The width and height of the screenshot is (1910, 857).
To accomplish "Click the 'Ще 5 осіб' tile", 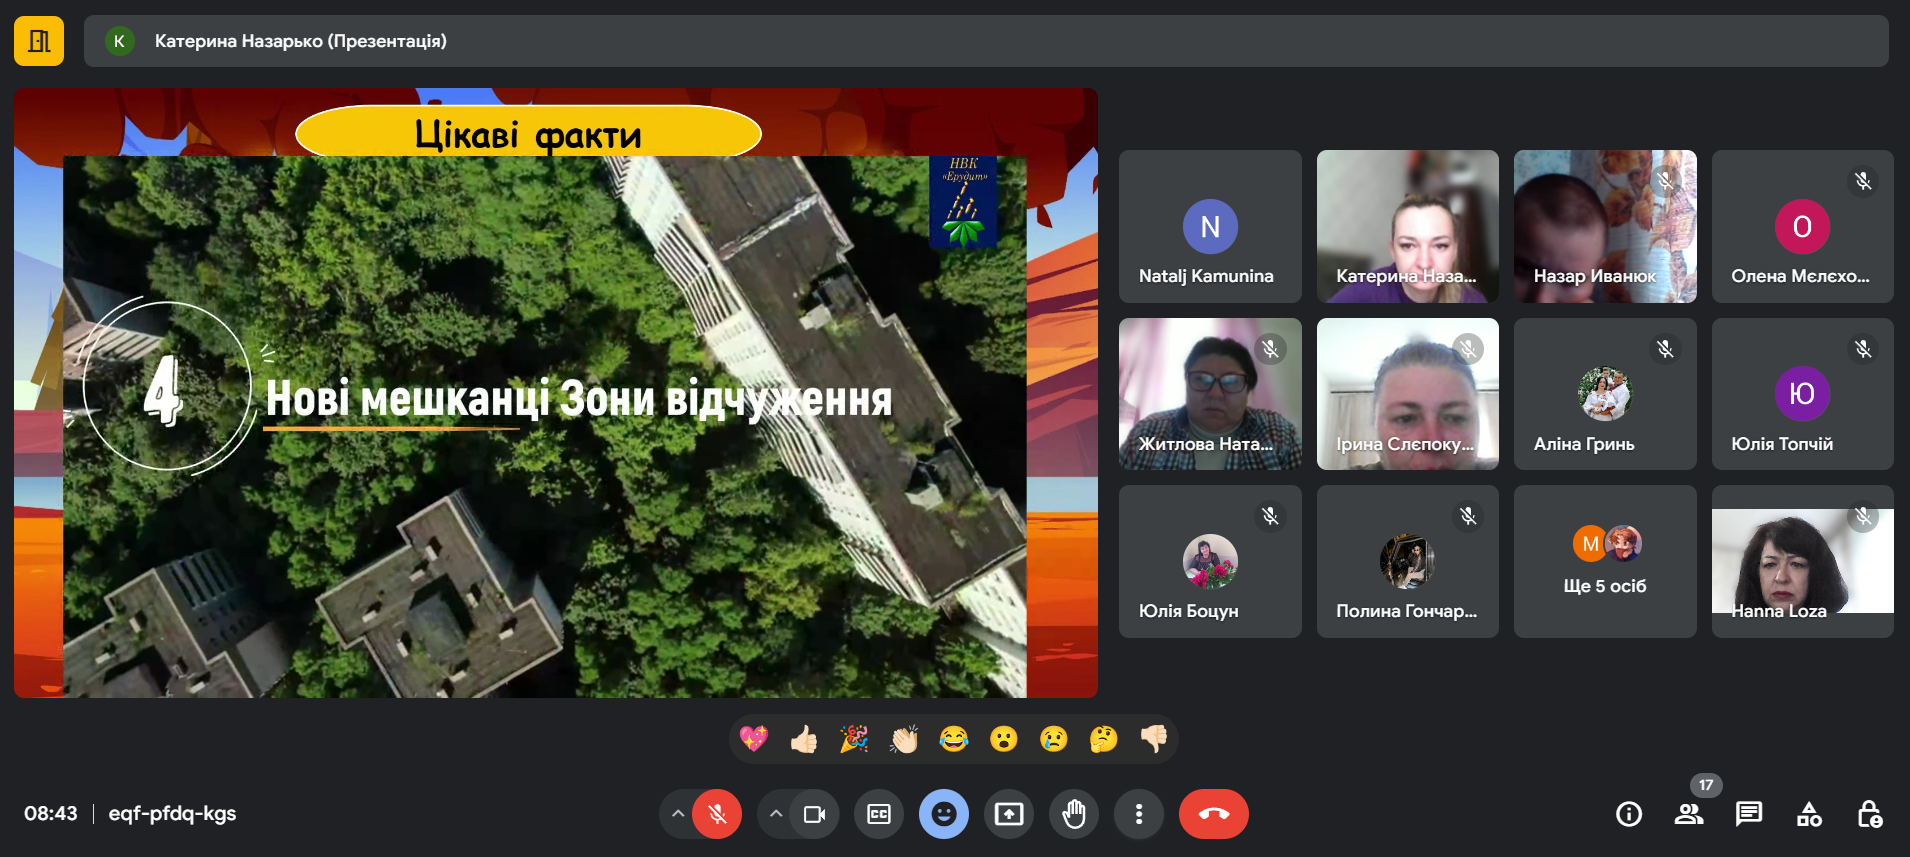I will 1605,561.
